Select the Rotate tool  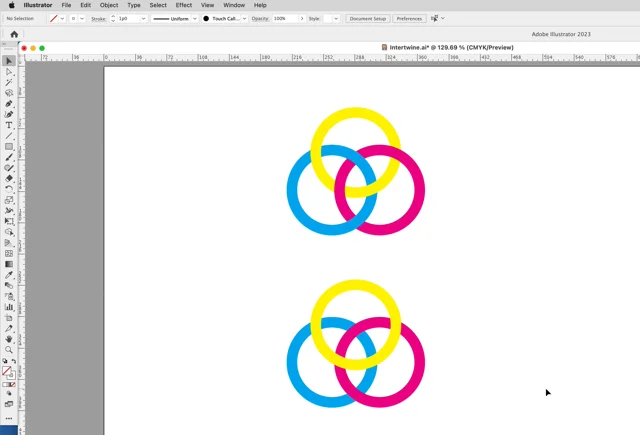tap(9, 189)
